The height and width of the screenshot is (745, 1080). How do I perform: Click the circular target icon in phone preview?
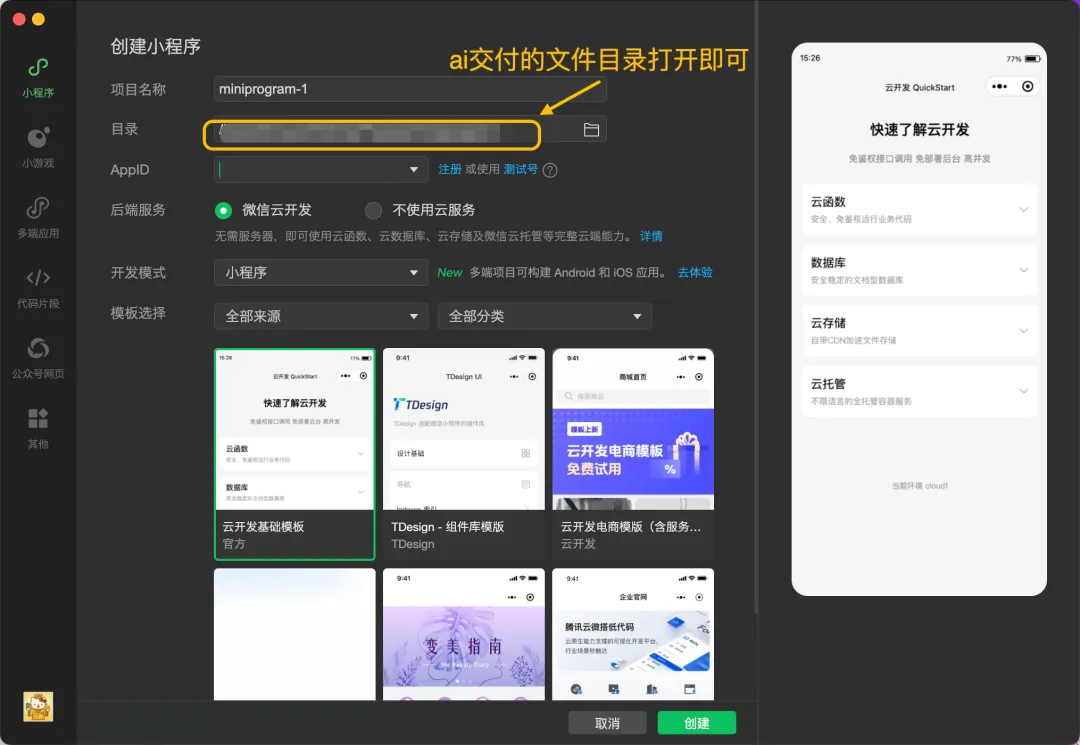(x=1027, y=87)
